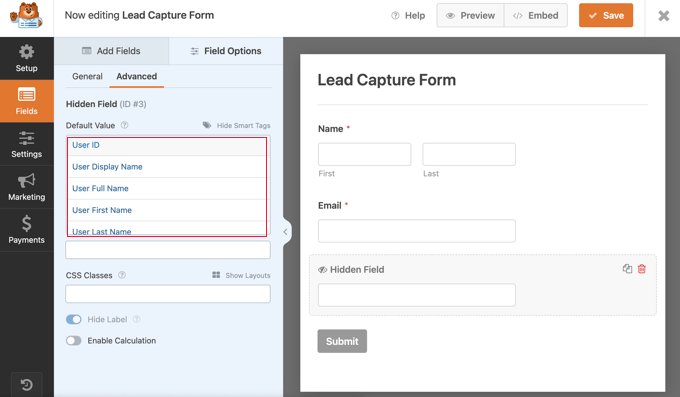Click the Hide Smart Tags link
Screen dimensions: 680x397
pos(243,125)
